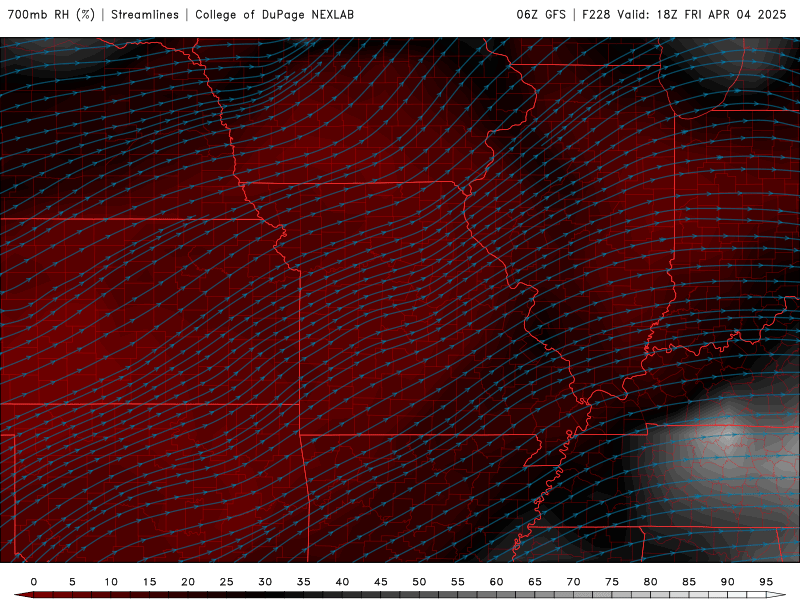Click the '55' label on color scale

[458, 582]
